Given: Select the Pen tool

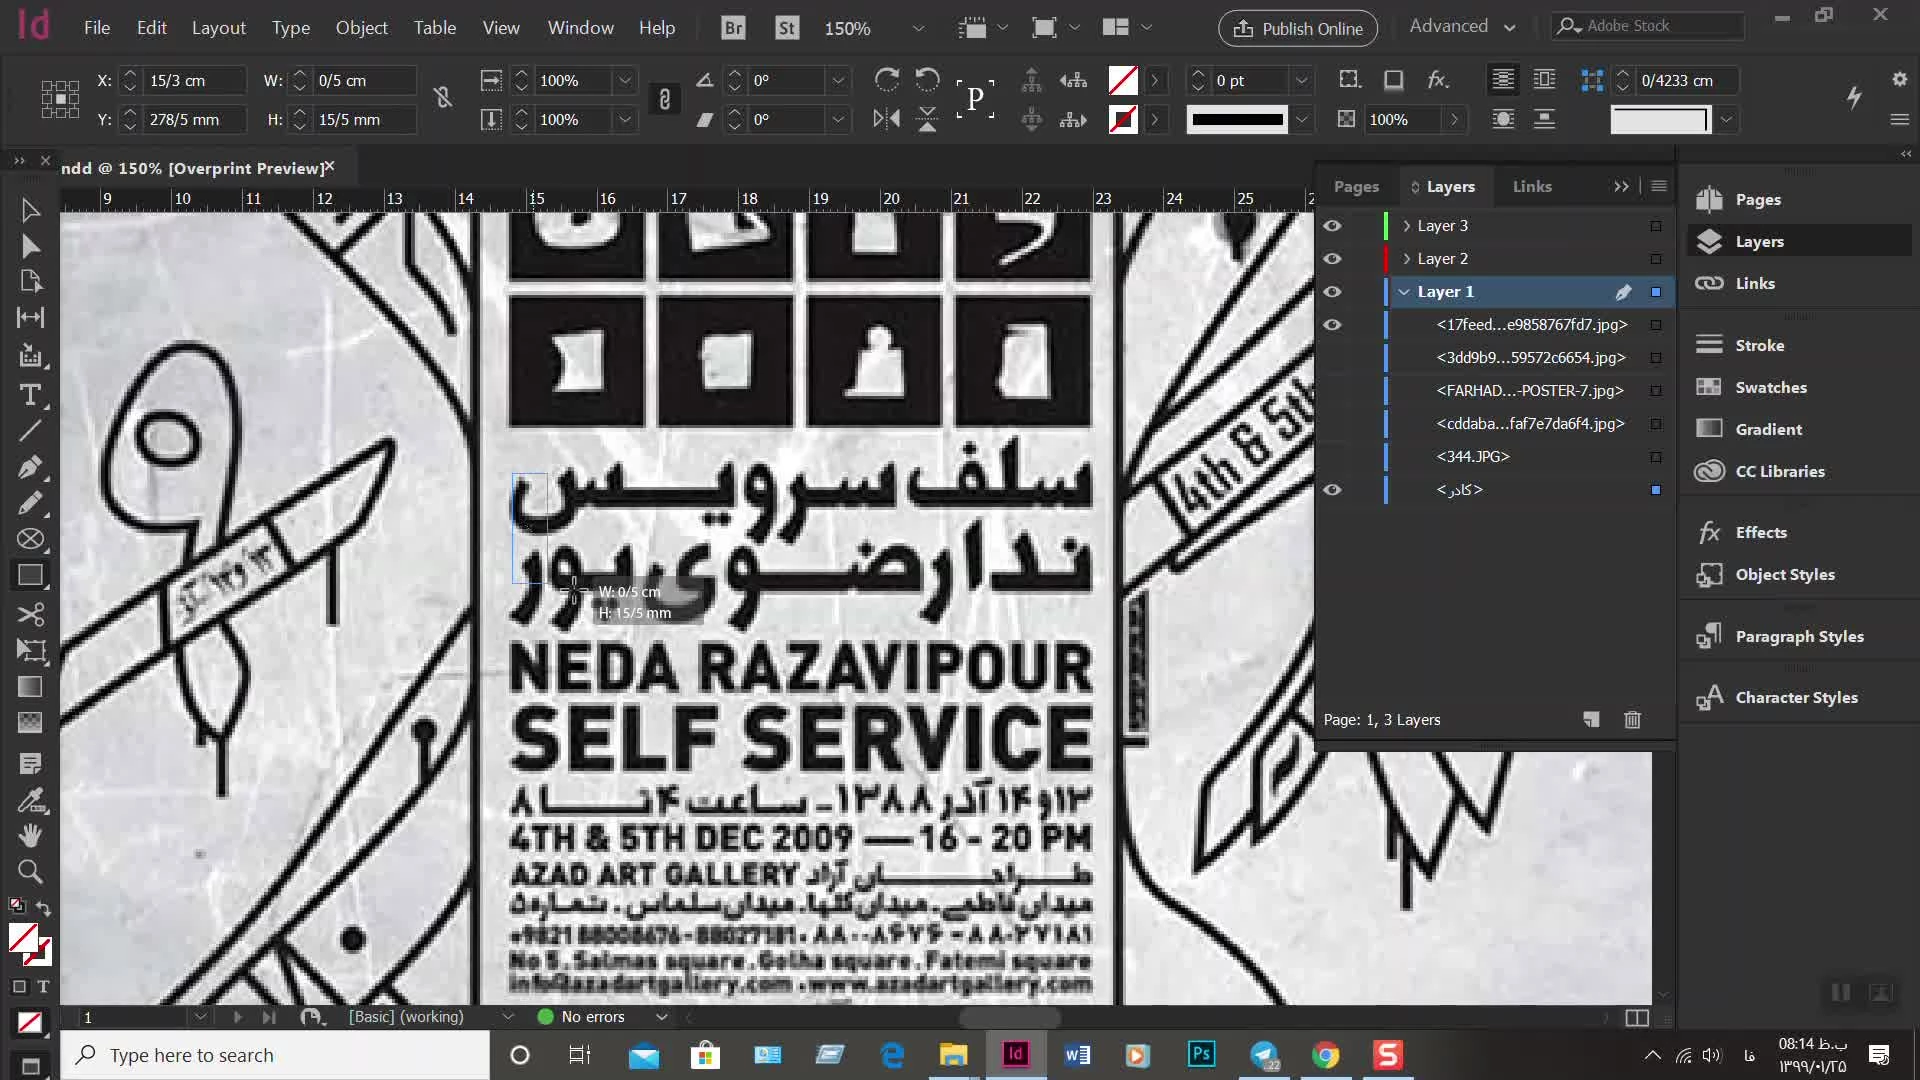Looking at the screenshot, I should [30, 467].
